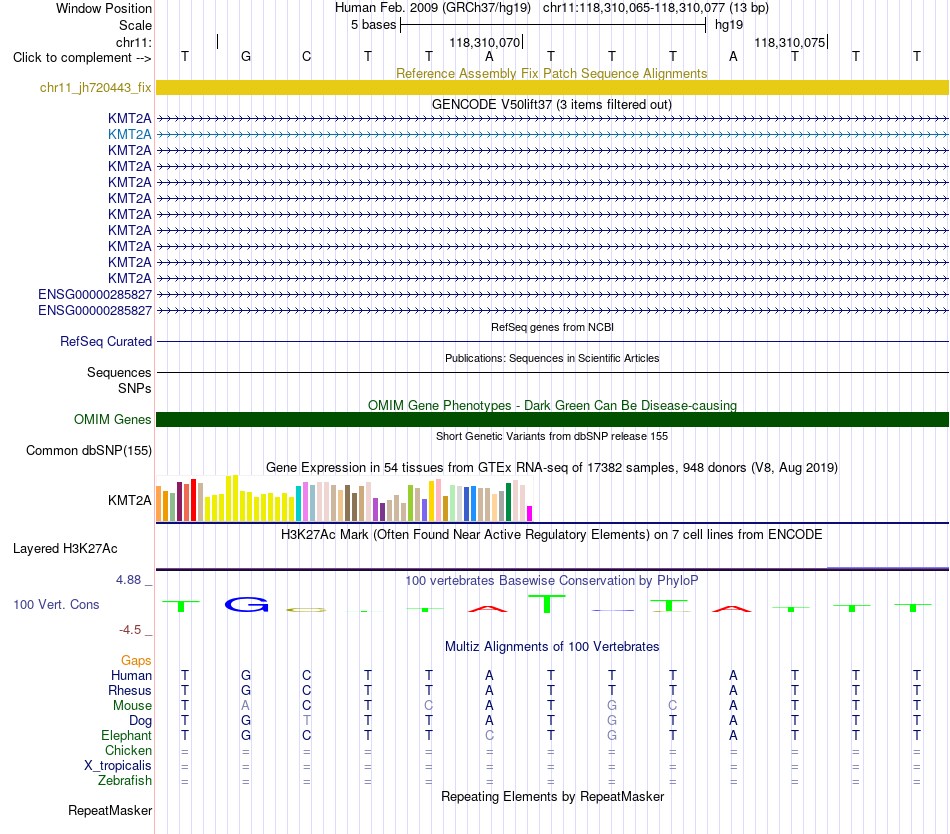
Task: Click 'OMIM Gene Phenotypes' track title
Action: (553, 405)
